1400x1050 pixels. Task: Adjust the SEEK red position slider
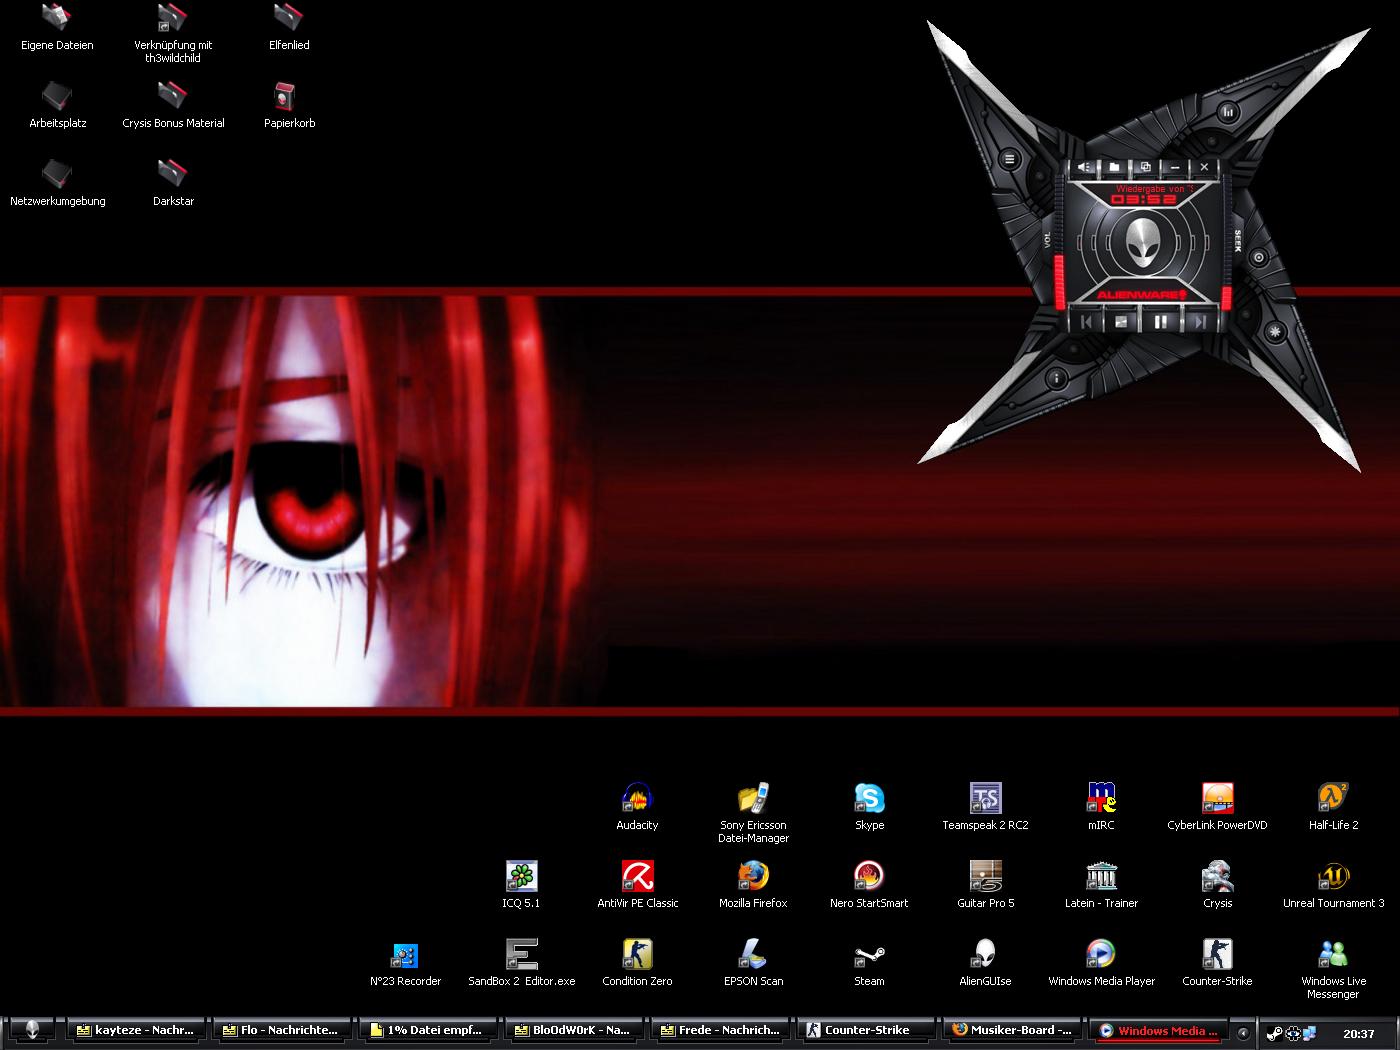(1226, 296)
